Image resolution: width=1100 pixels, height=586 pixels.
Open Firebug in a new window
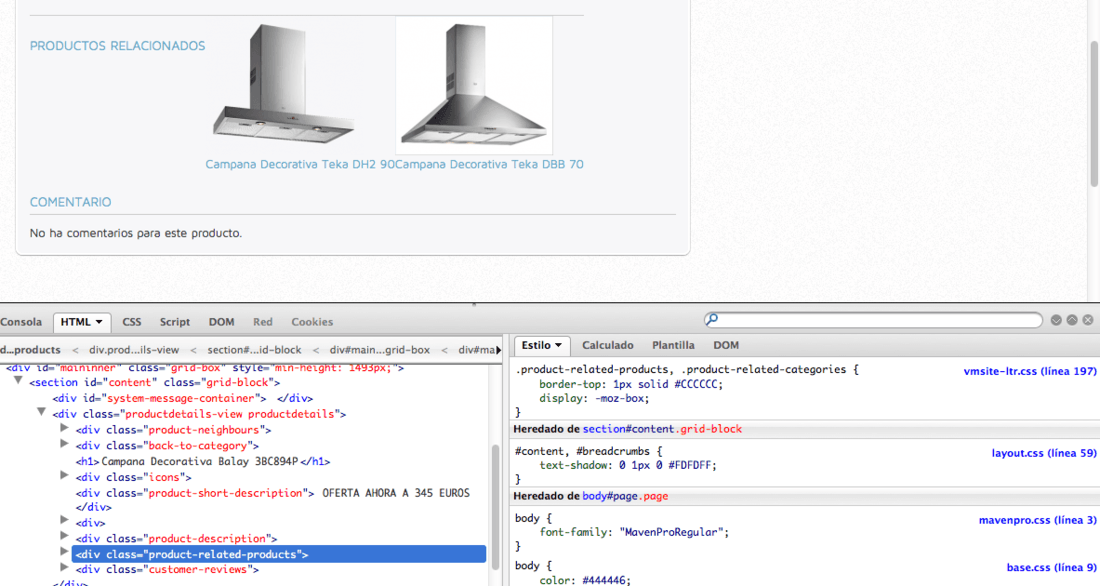pos(1072,320)
